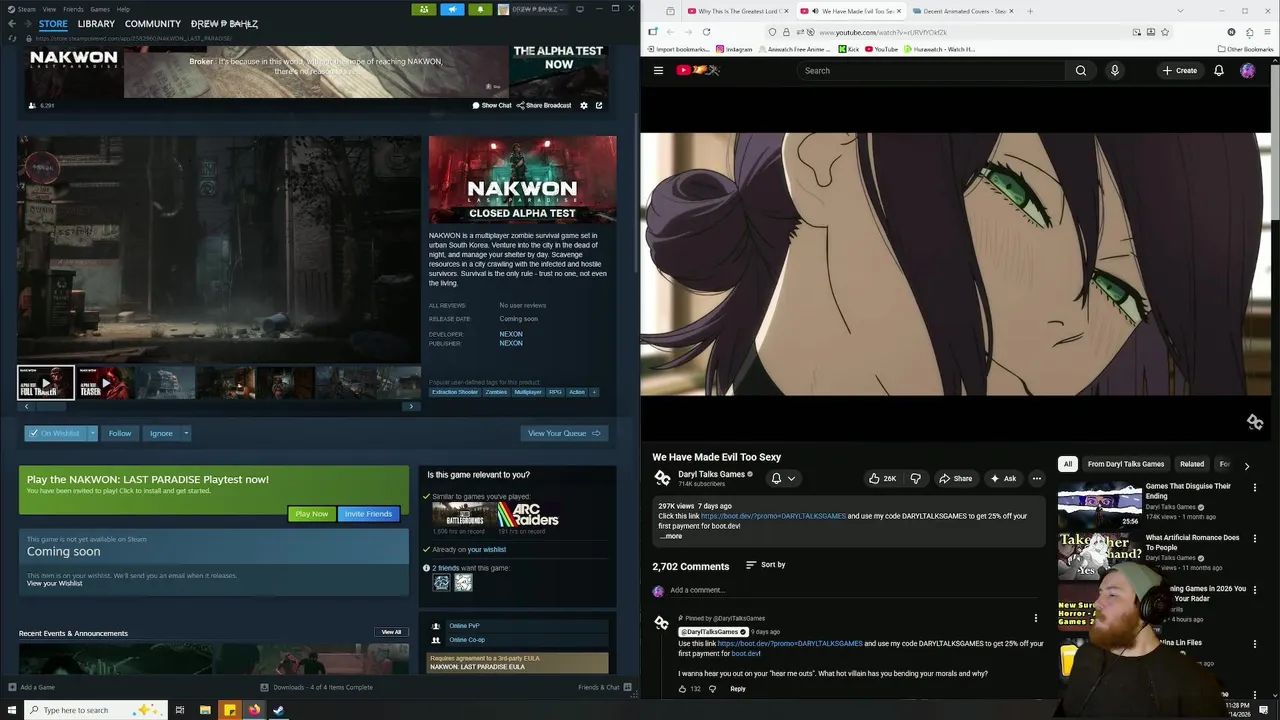The image size is (1280, 720).
Task: Toggle YouTube channel notification bell
Action: [x=783, y=478]
